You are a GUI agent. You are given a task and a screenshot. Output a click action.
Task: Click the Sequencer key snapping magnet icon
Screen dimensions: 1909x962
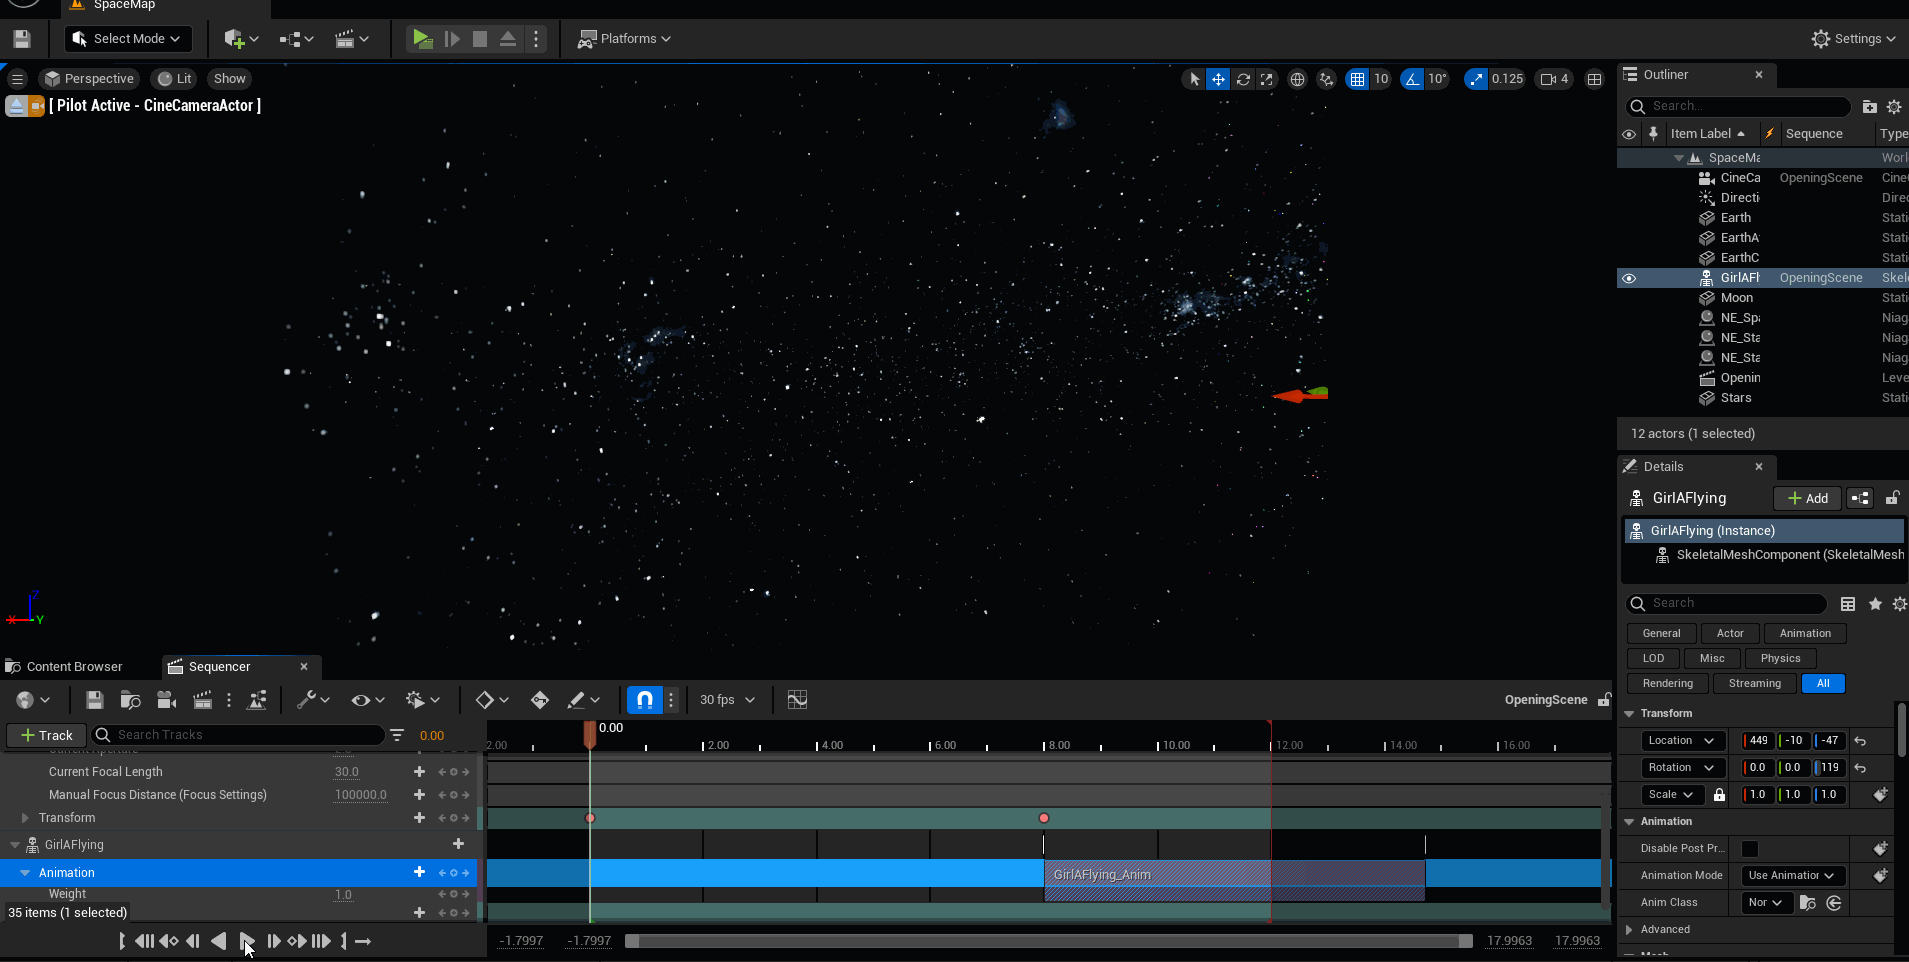click(645, 700)
